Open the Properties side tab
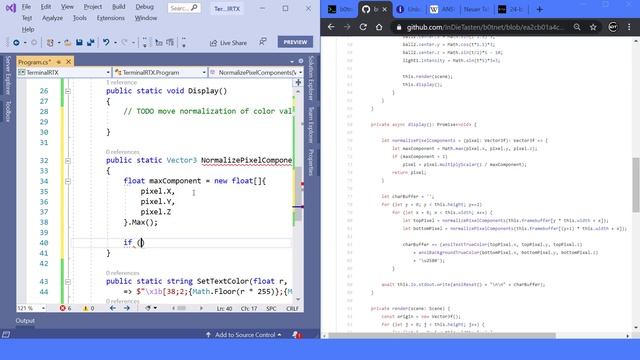640x360 pixels. coord(311,162)
